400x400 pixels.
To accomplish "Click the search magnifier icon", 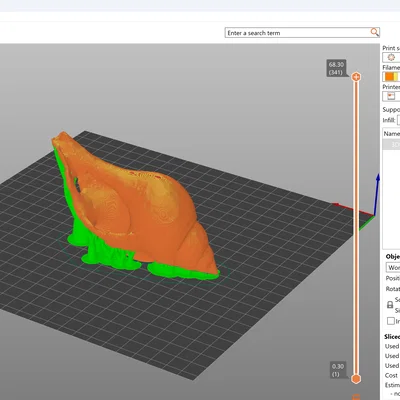I will tap(374, 32).
